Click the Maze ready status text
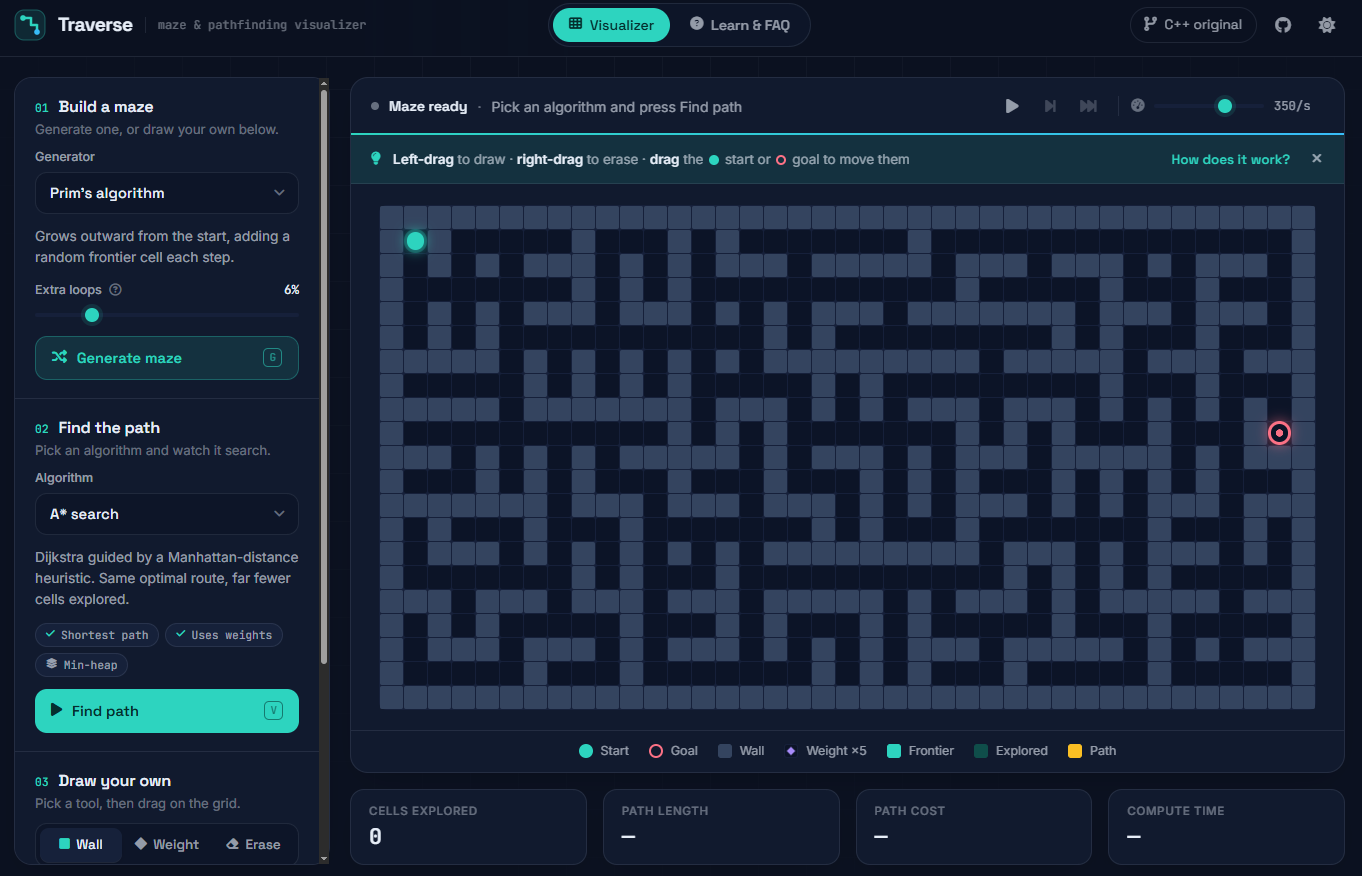The width and height of the screenshot is (1362, 876). (x=428, y=106)
